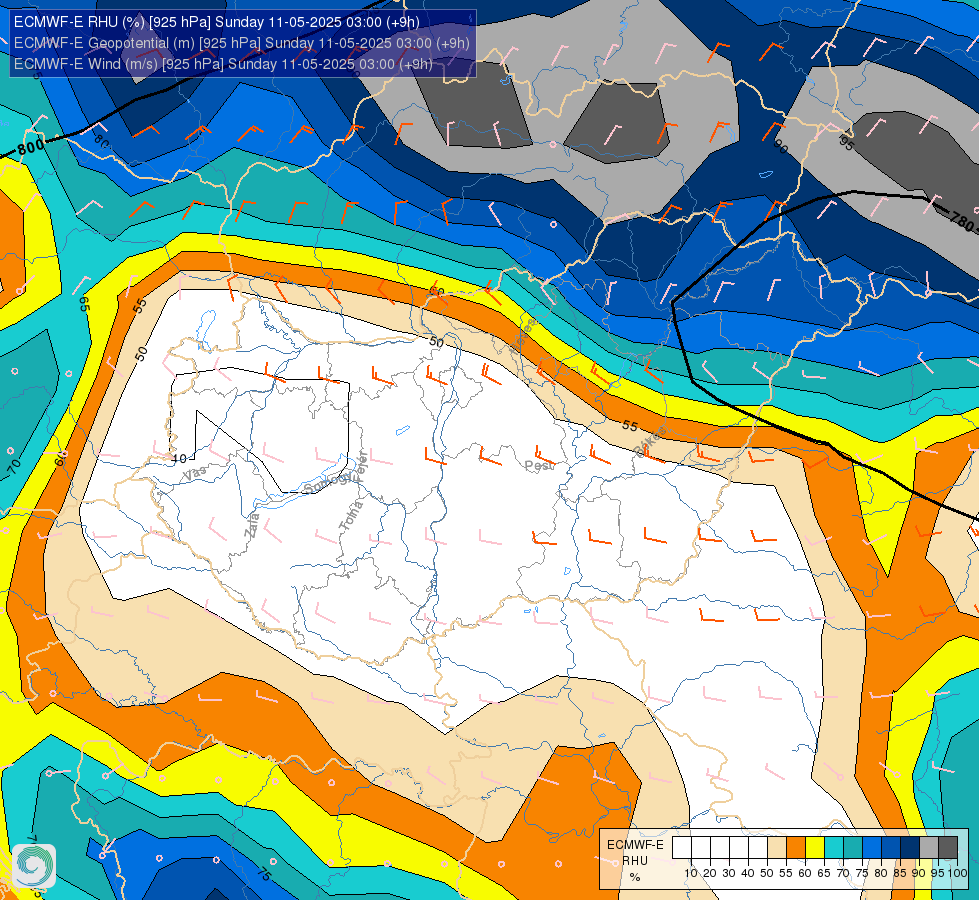Select the ECMWF-E Geopotential (m) title line
The image size is (979, 900).
tap(241, 43)
